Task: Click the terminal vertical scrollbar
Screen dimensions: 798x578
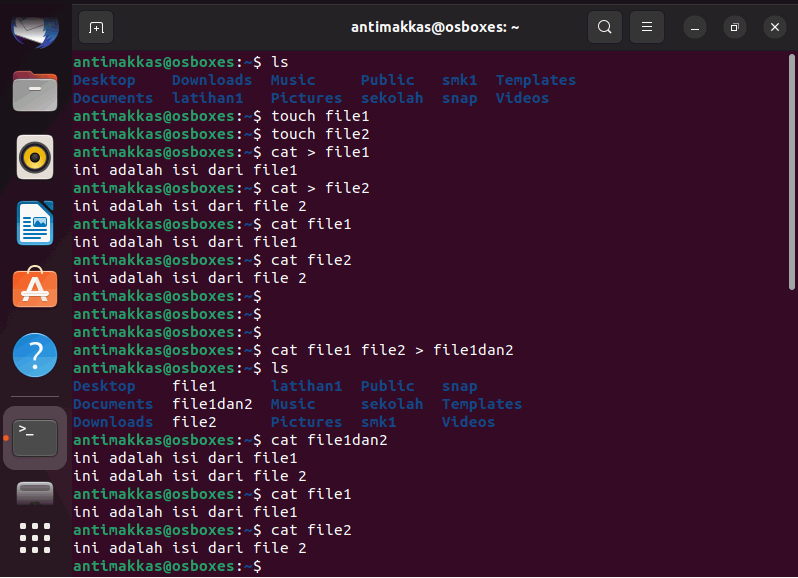Action: coord(791,172)
